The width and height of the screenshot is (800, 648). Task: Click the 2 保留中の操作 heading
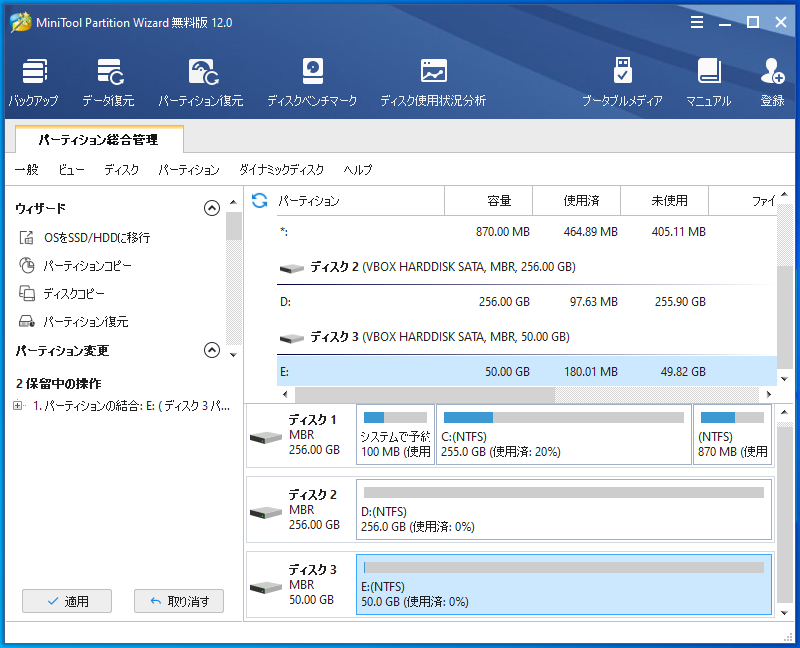(x=59, y=383)
